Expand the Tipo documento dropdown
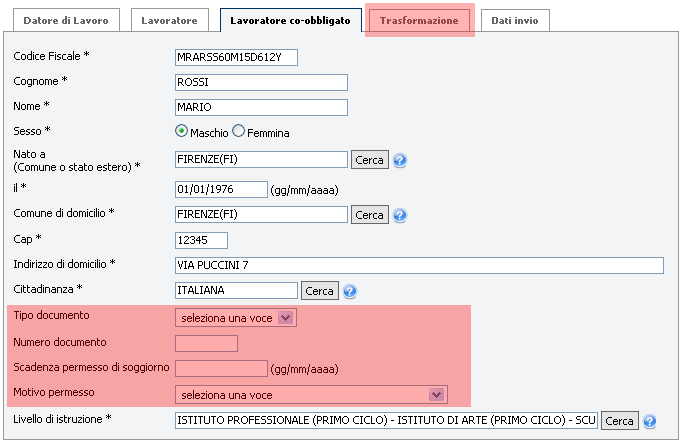 pyautogui.click(x=236, y=318)
